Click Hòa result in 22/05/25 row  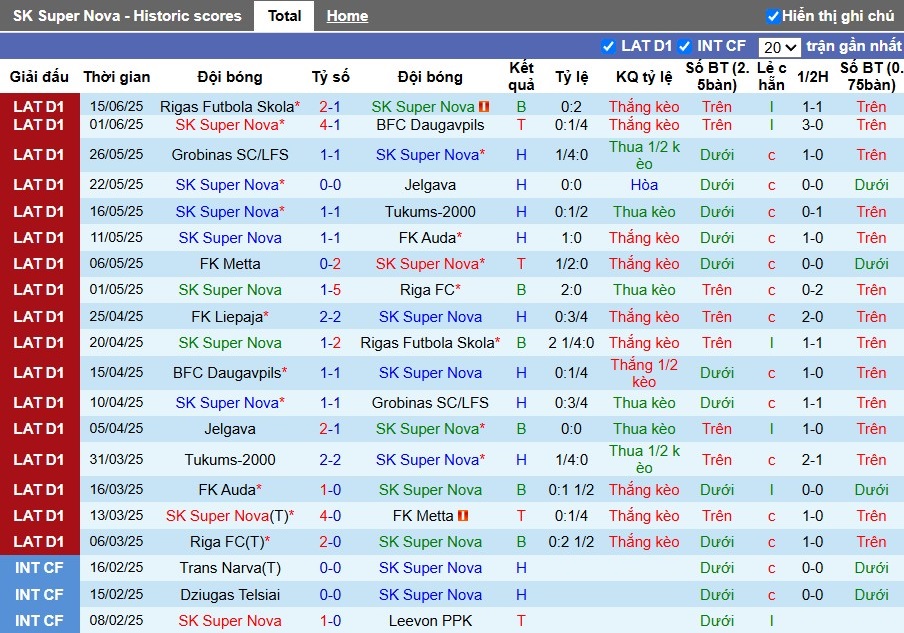[x=644, y=184]
